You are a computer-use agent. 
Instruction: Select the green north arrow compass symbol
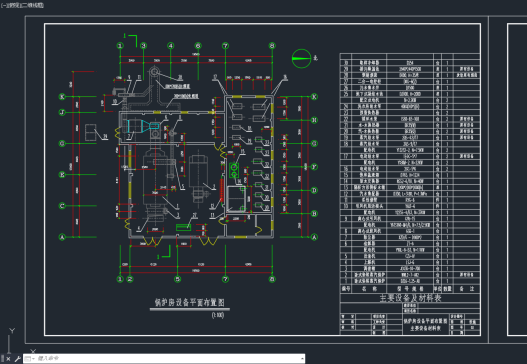coord(301,58)
